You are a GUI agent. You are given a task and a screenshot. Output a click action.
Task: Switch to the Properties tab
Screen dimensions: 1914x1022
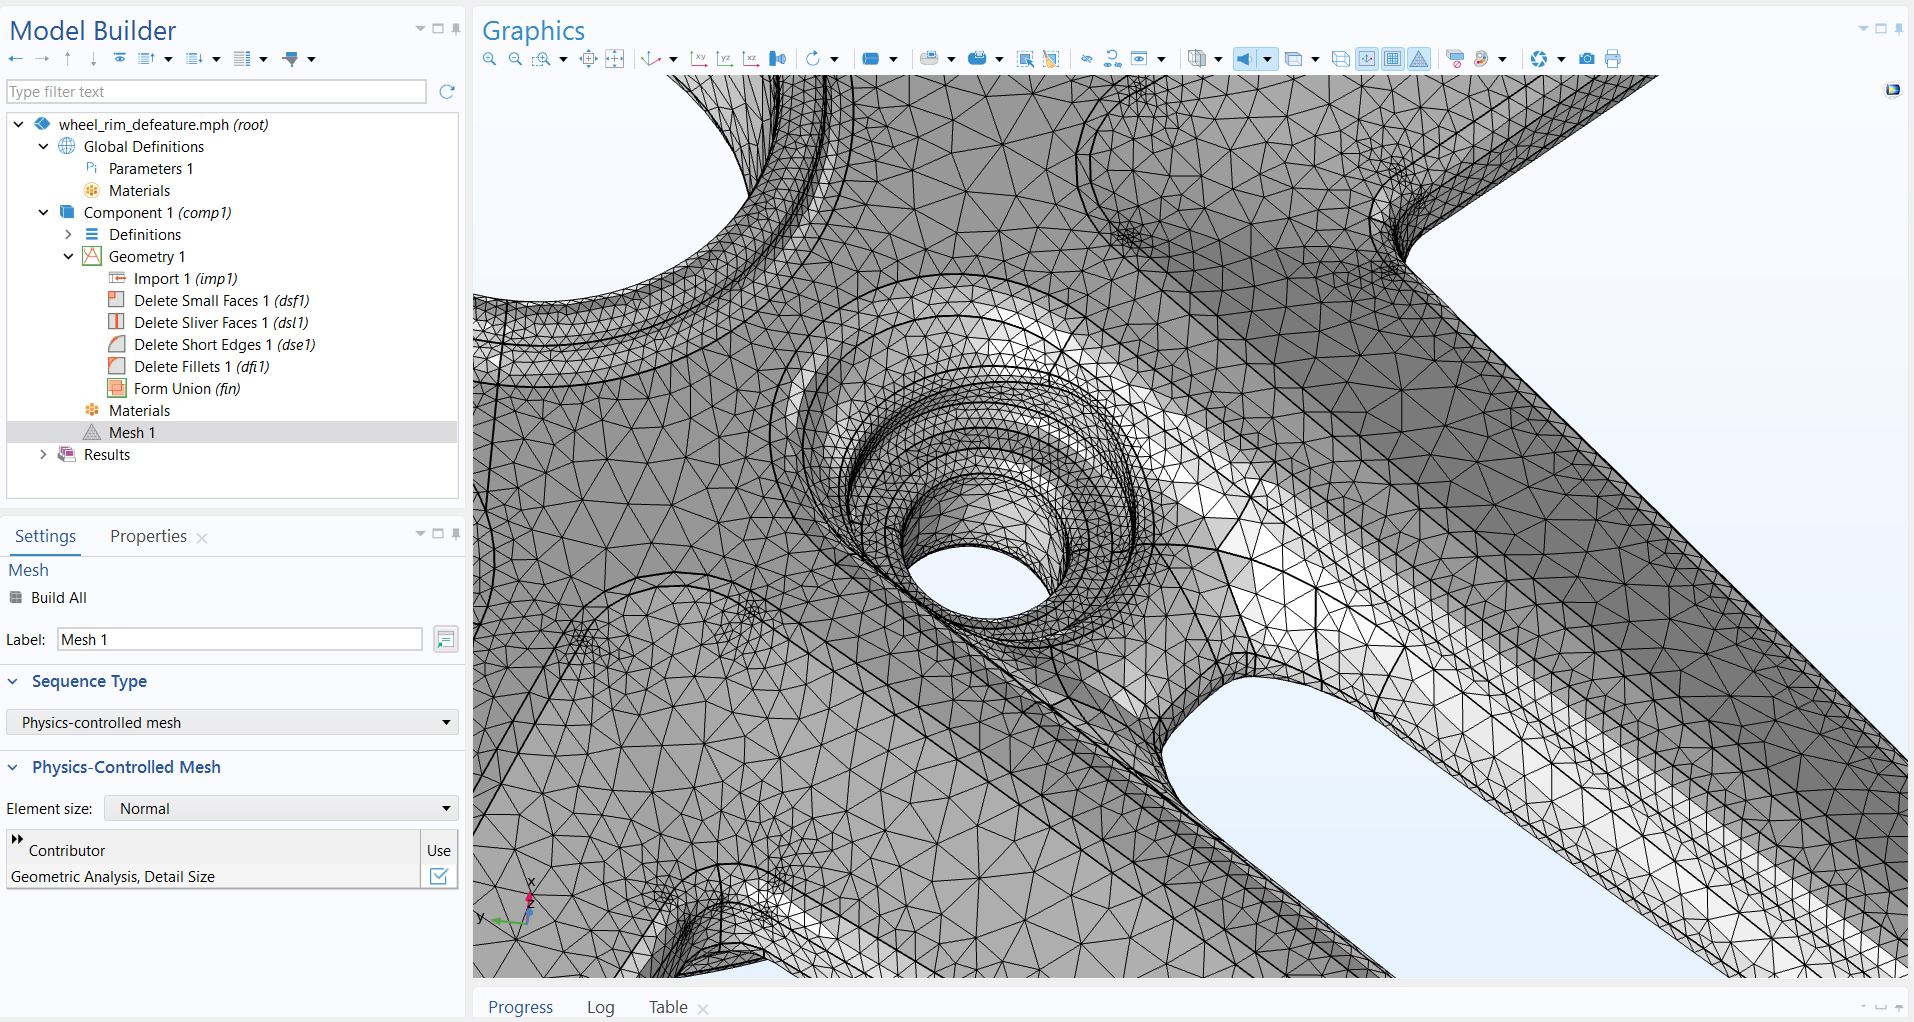pos(148,536)
